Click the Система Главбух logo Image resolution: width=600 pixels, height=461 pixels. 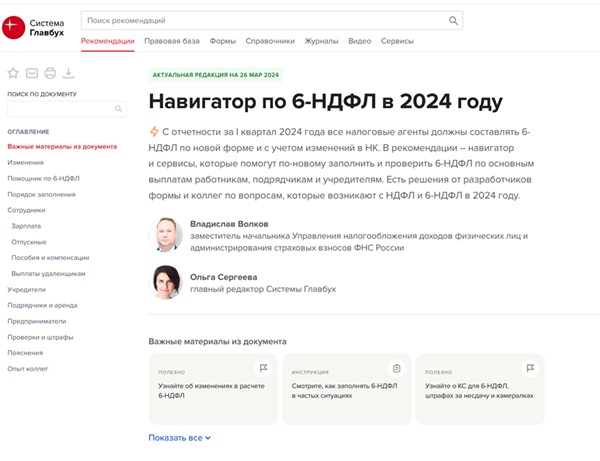34,28
